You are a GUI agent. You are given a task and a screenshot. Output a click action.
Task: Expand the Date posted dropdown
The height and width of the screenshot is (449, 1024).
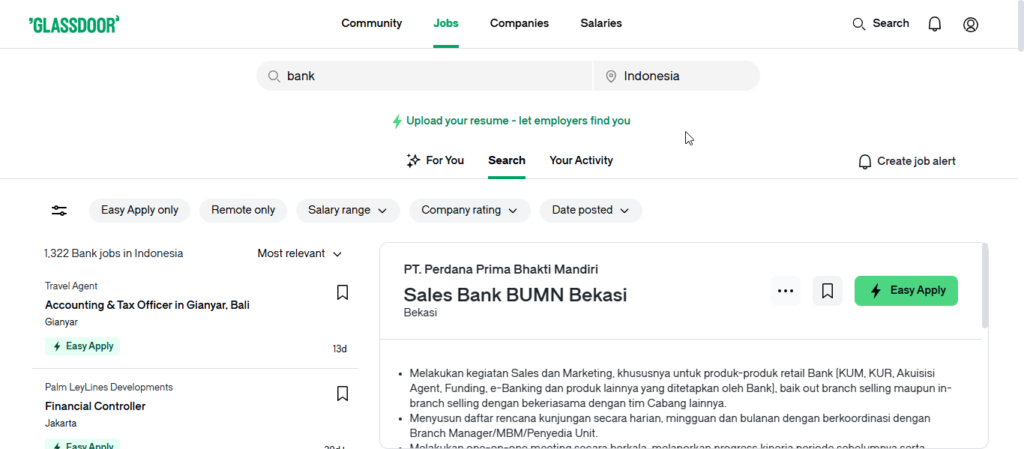click(x=591, y=210)
